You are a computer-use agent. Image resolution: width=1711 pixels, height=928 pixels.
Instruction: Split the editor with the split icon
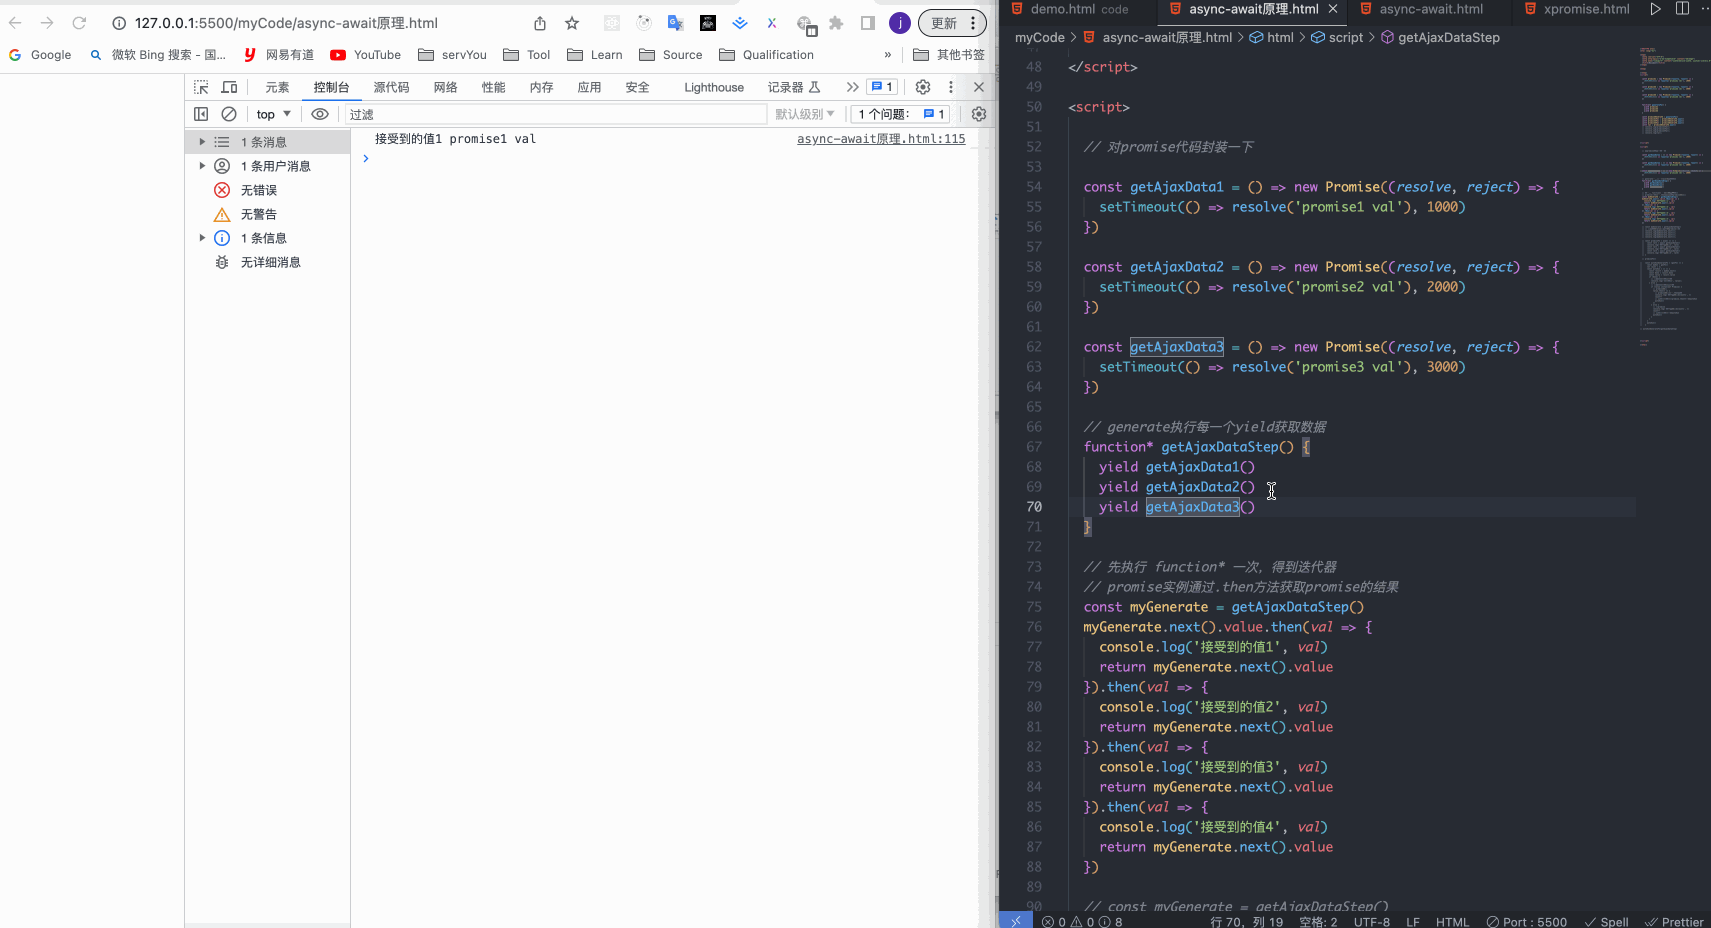point(1682,9)
